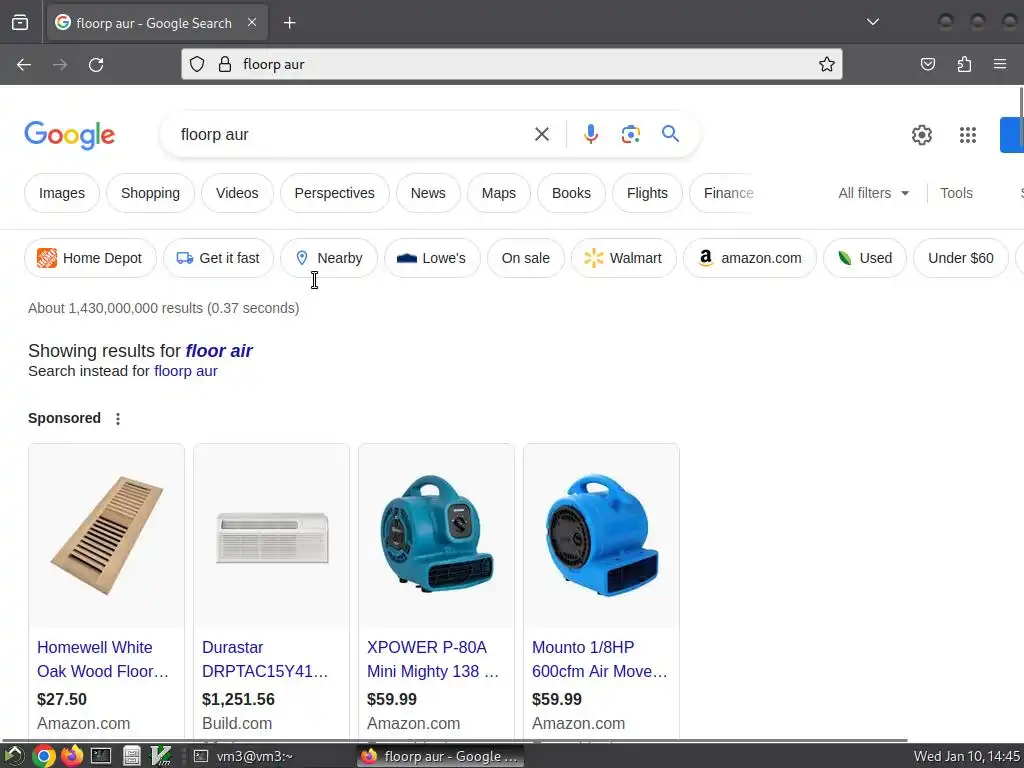
Task: Toggle the Lowe's filter chip
Action: [432, 258]
